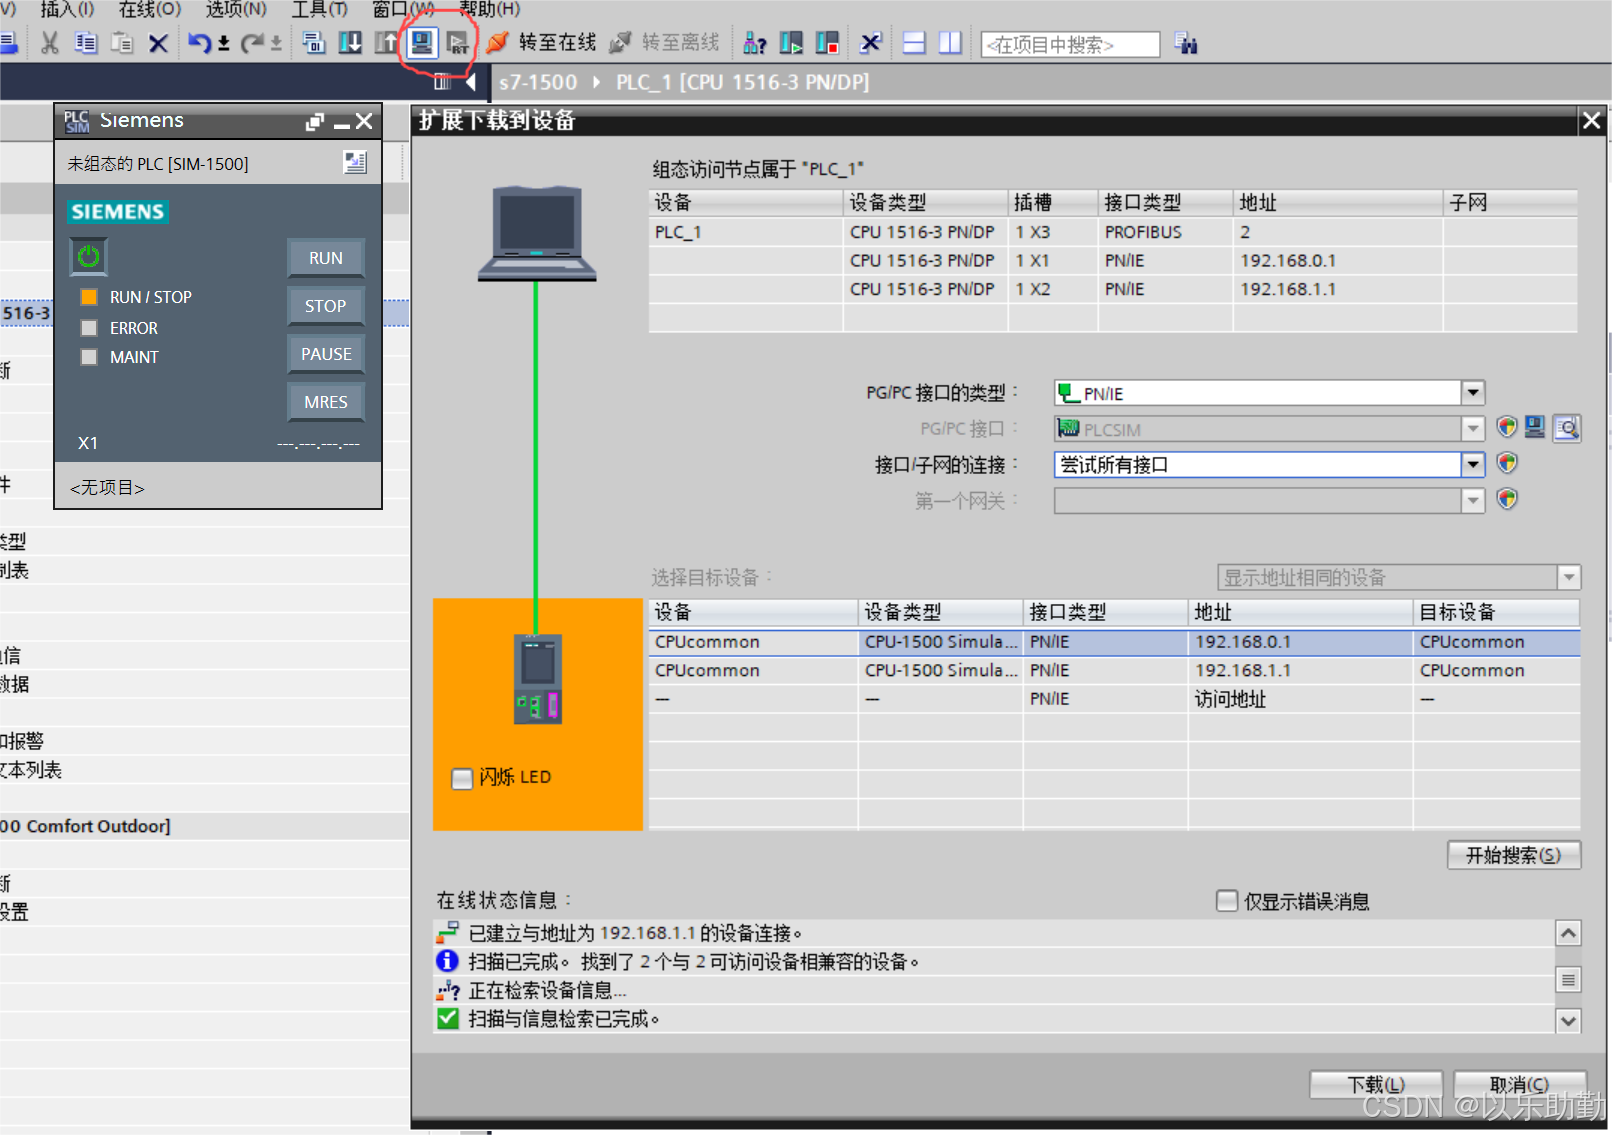Click the Delete X toolbar icon
1612x1135 pixels.
[x=158, y=44]
